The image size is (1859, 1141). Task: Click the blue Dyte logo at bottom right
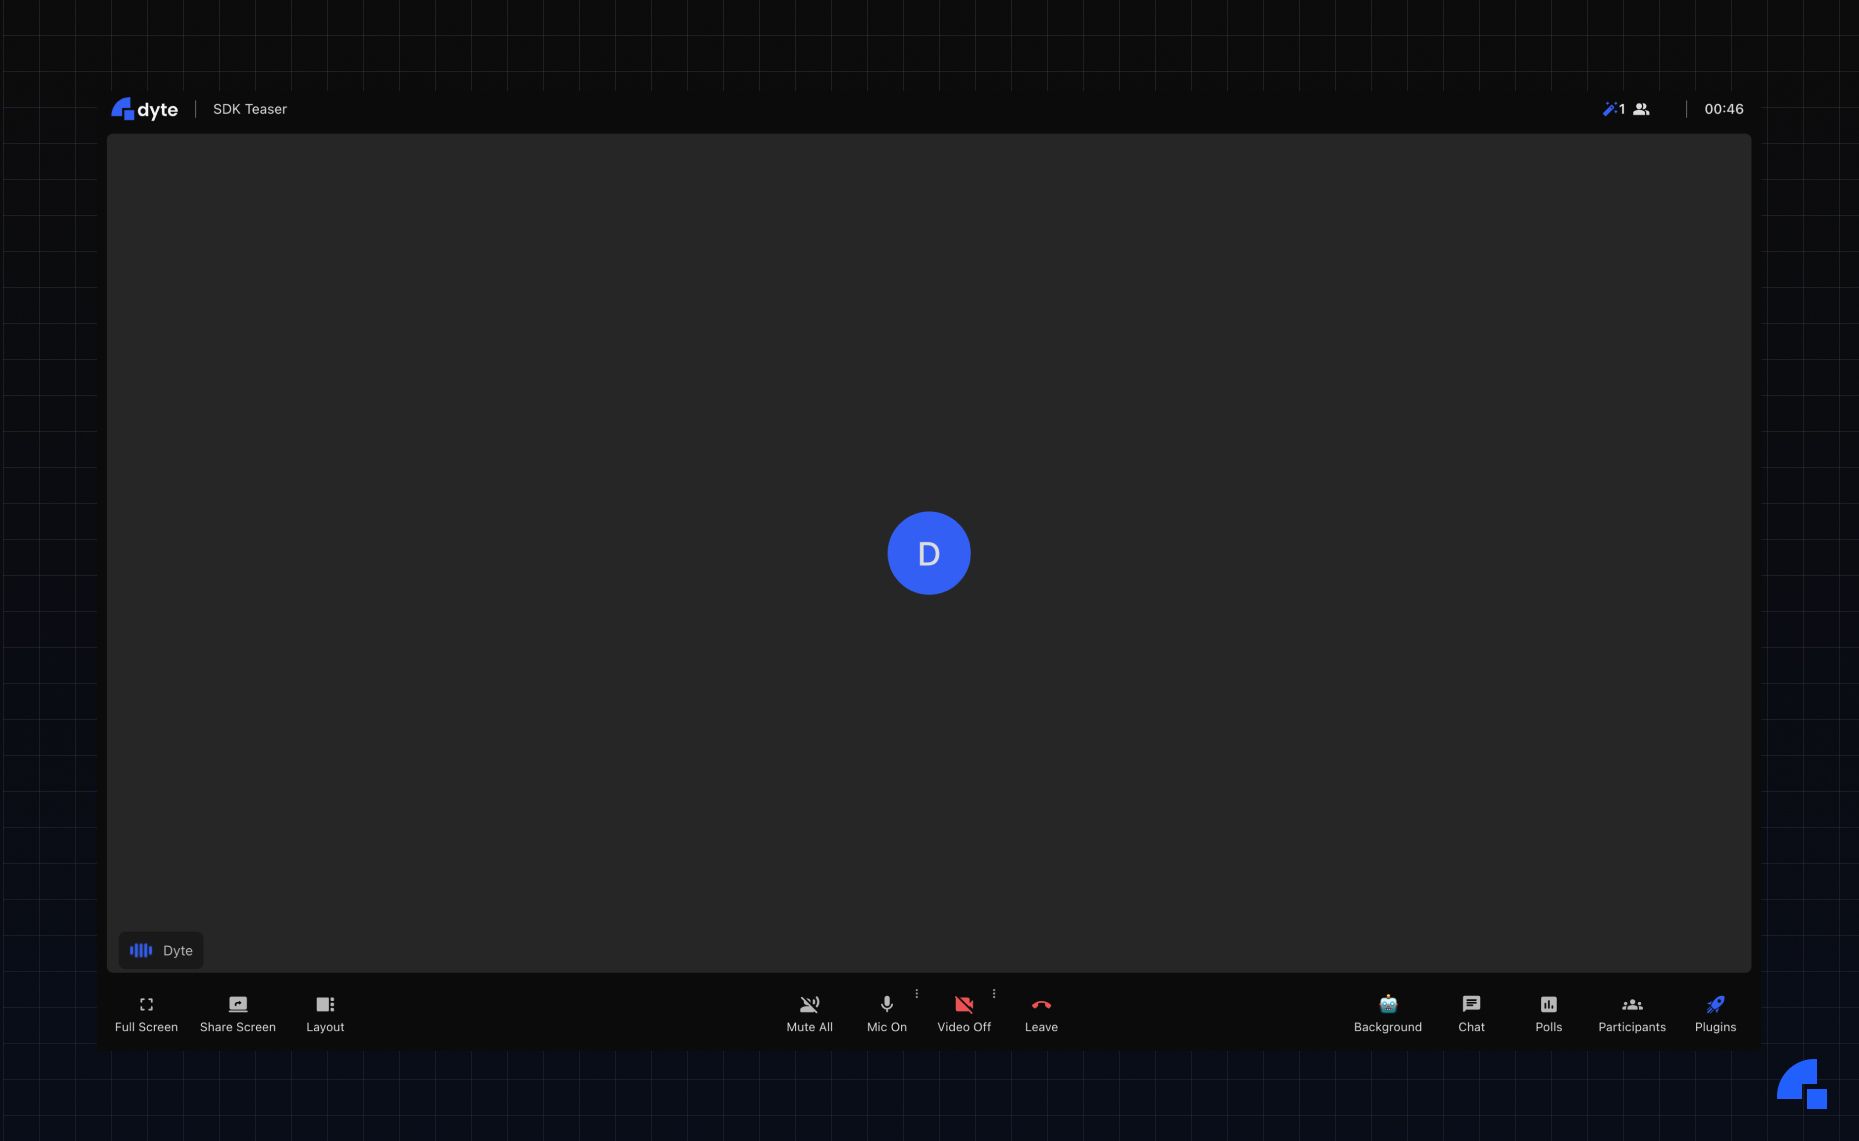click(1802, 1084)
